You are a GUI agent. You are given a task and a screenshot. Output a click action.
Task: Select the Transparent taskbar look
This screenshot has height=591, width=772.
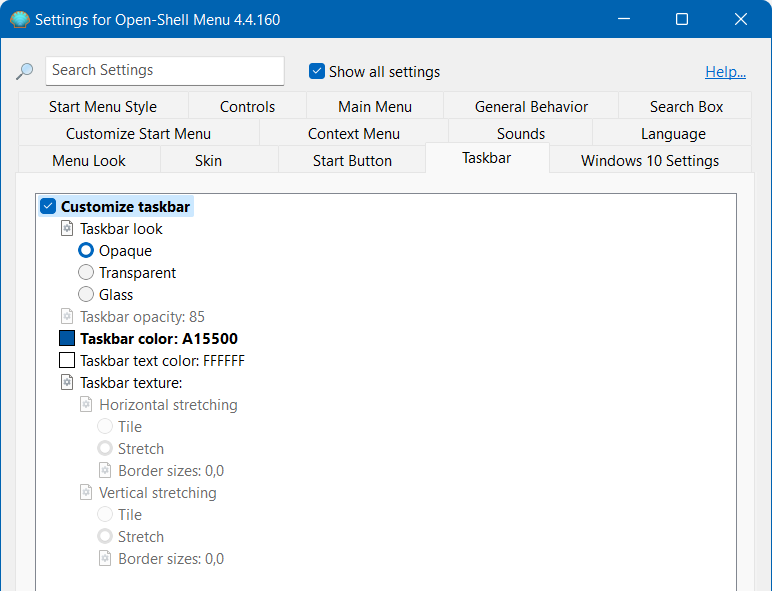(x=86, y=272)
